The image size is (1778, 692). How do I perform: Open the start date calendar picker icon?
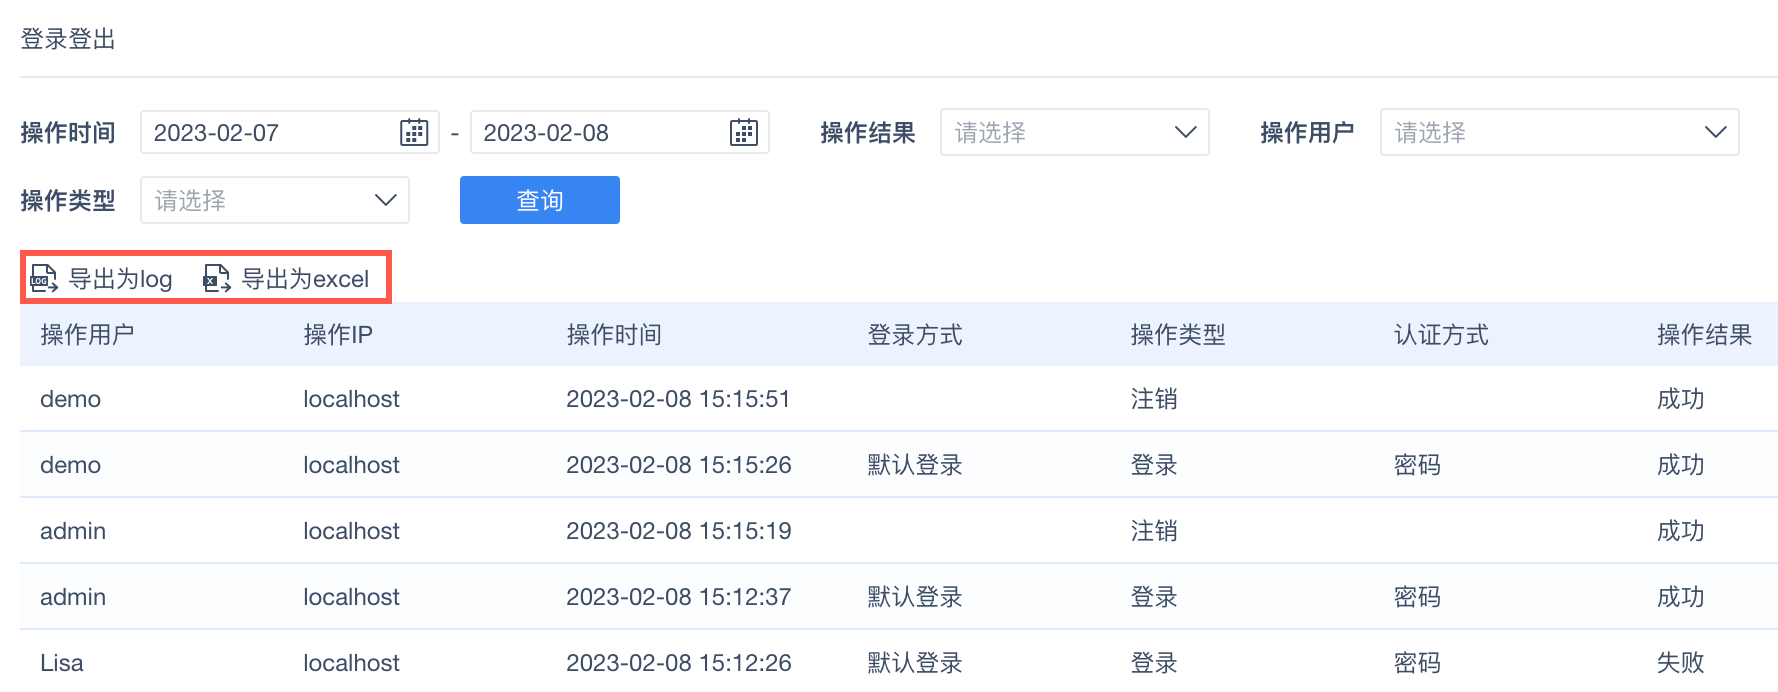click(413, 133)
